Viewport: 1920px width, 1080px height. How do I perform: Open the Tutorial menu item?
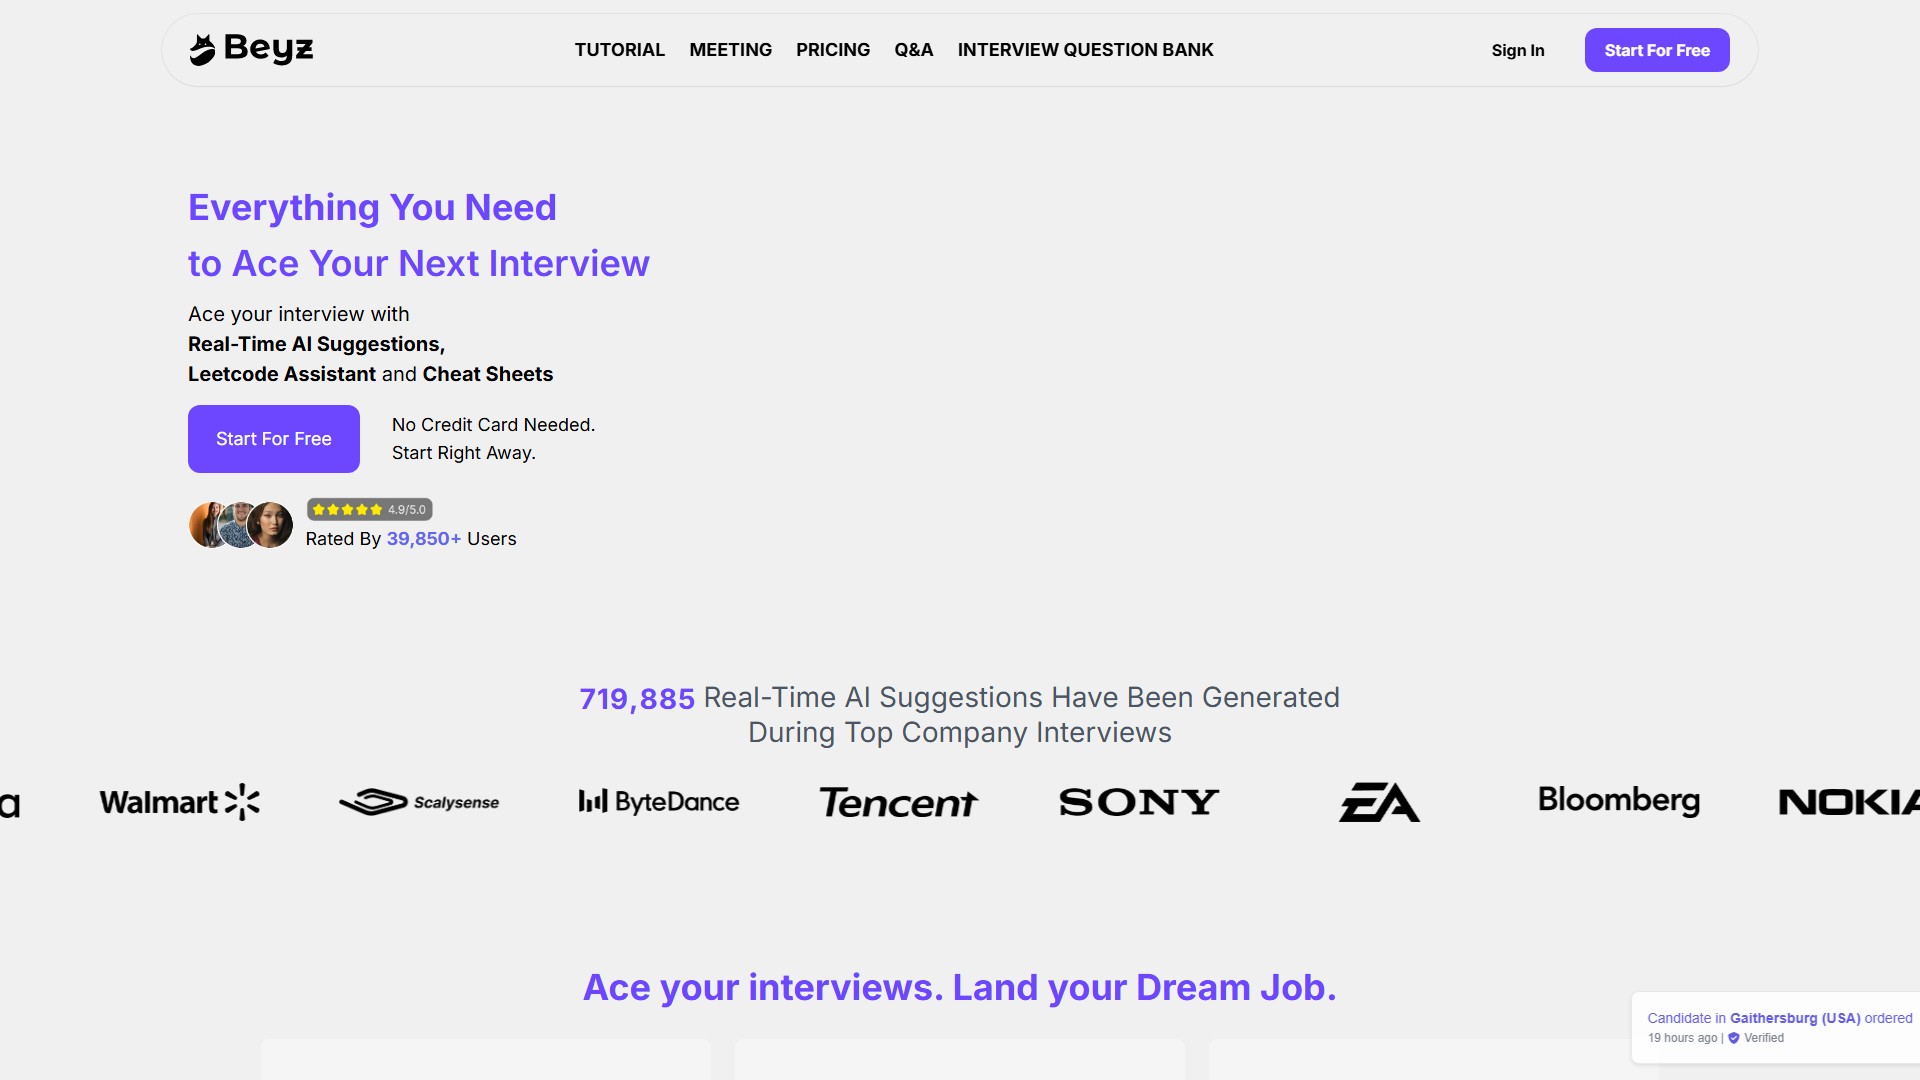click(619, 50)
